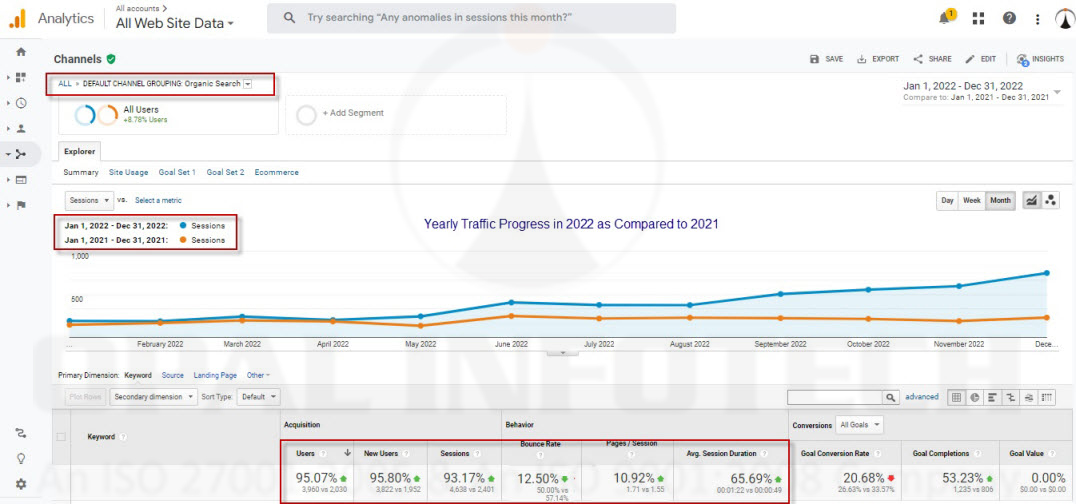Collapse the chart with the center arrow
Viewport: 1076px width, 504px height.
[563, 352]
